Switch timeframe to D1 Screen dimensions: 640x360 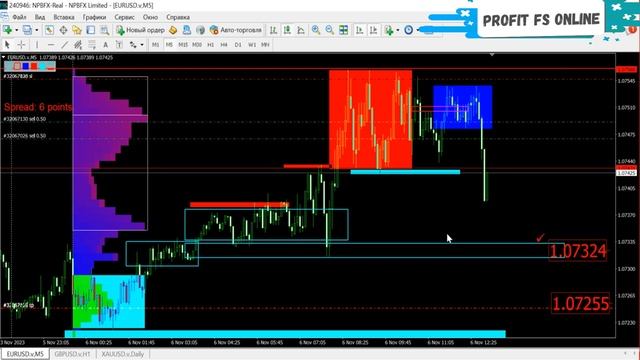[238, 44]
